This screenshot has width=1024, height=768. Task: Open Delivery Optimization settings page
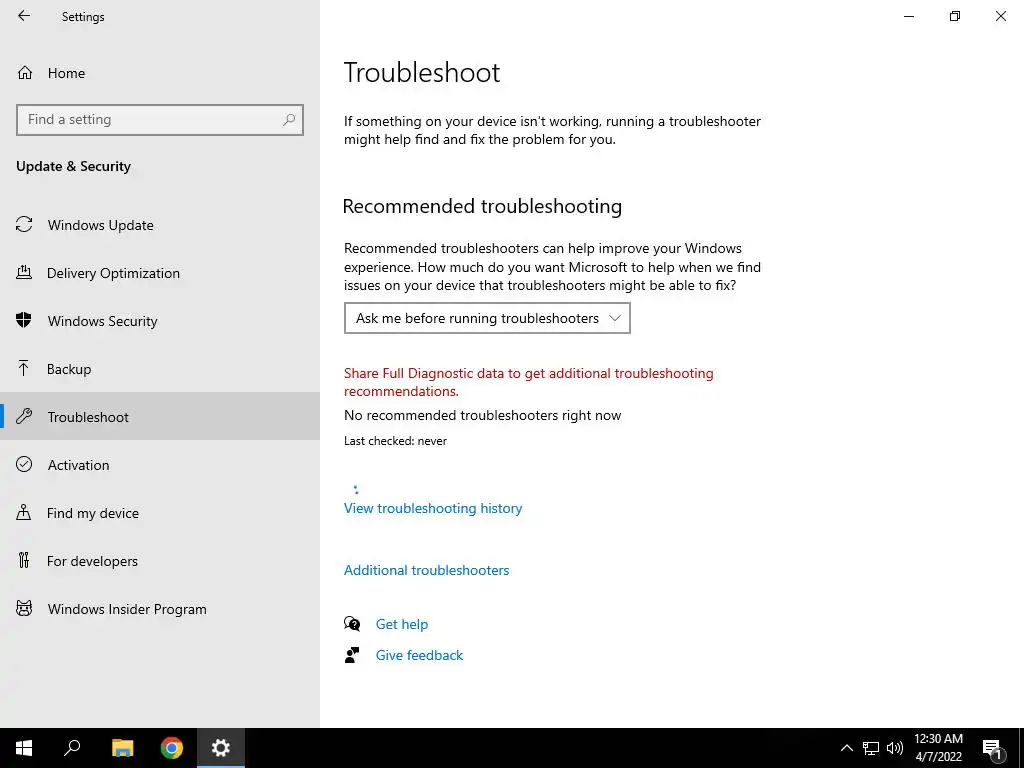tap(160, 273)
